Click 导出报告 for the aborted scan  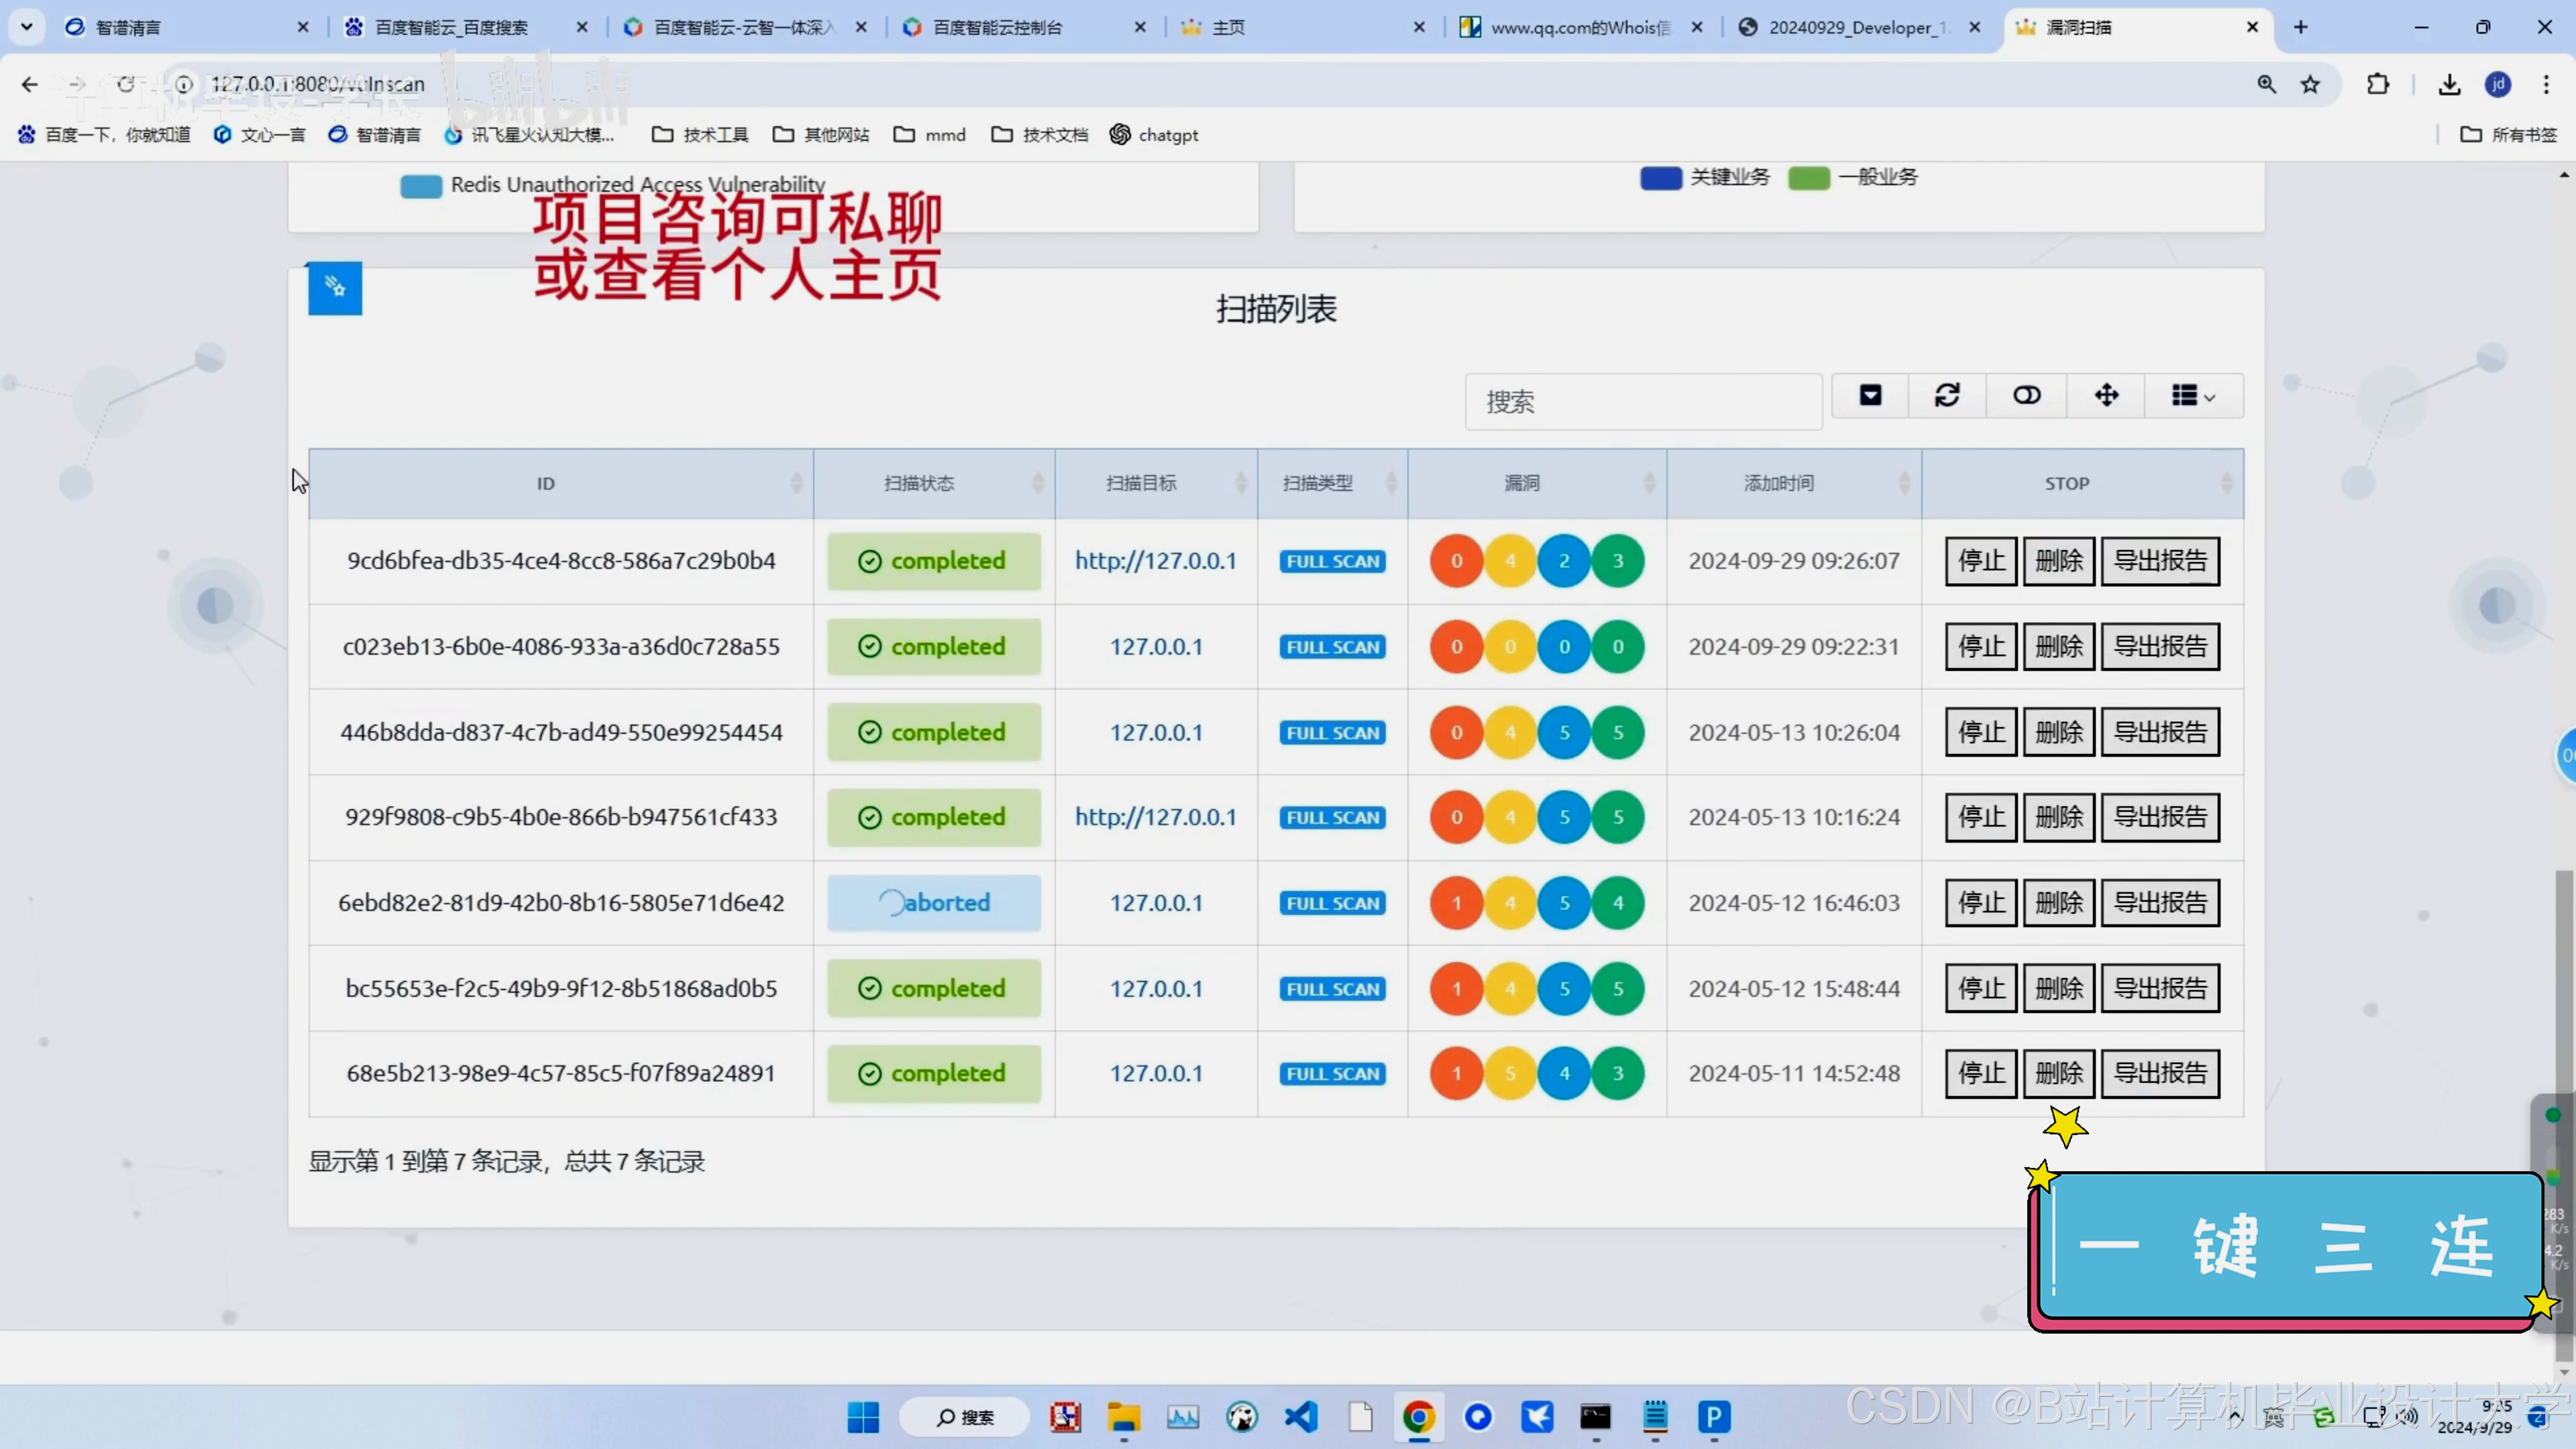(x=2160, y=903)
